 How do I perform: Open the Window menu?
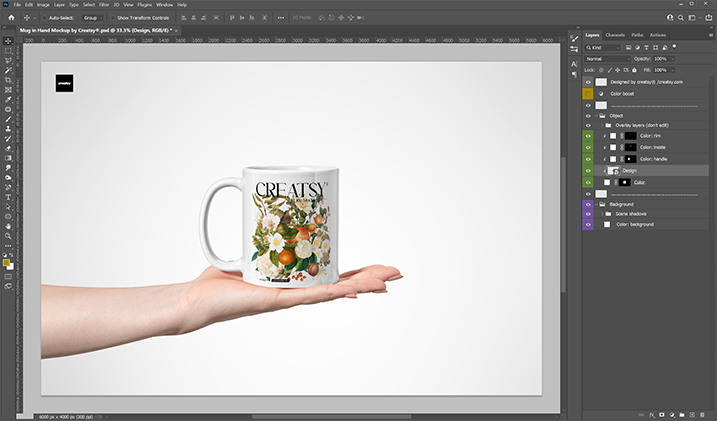click(x=165, y=5)
